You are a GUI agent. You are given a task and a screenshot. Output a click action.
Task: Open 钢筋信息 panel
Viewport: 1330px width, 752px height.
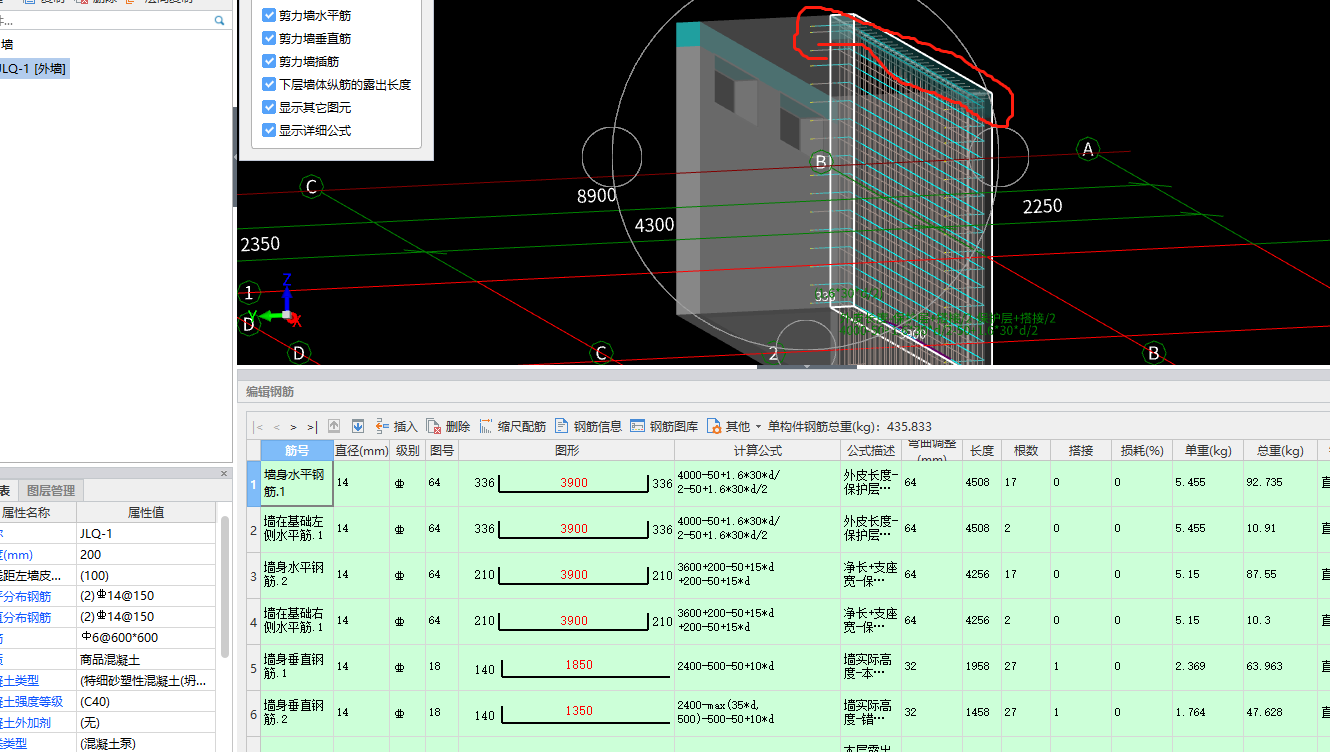click(x=588, y=426)
